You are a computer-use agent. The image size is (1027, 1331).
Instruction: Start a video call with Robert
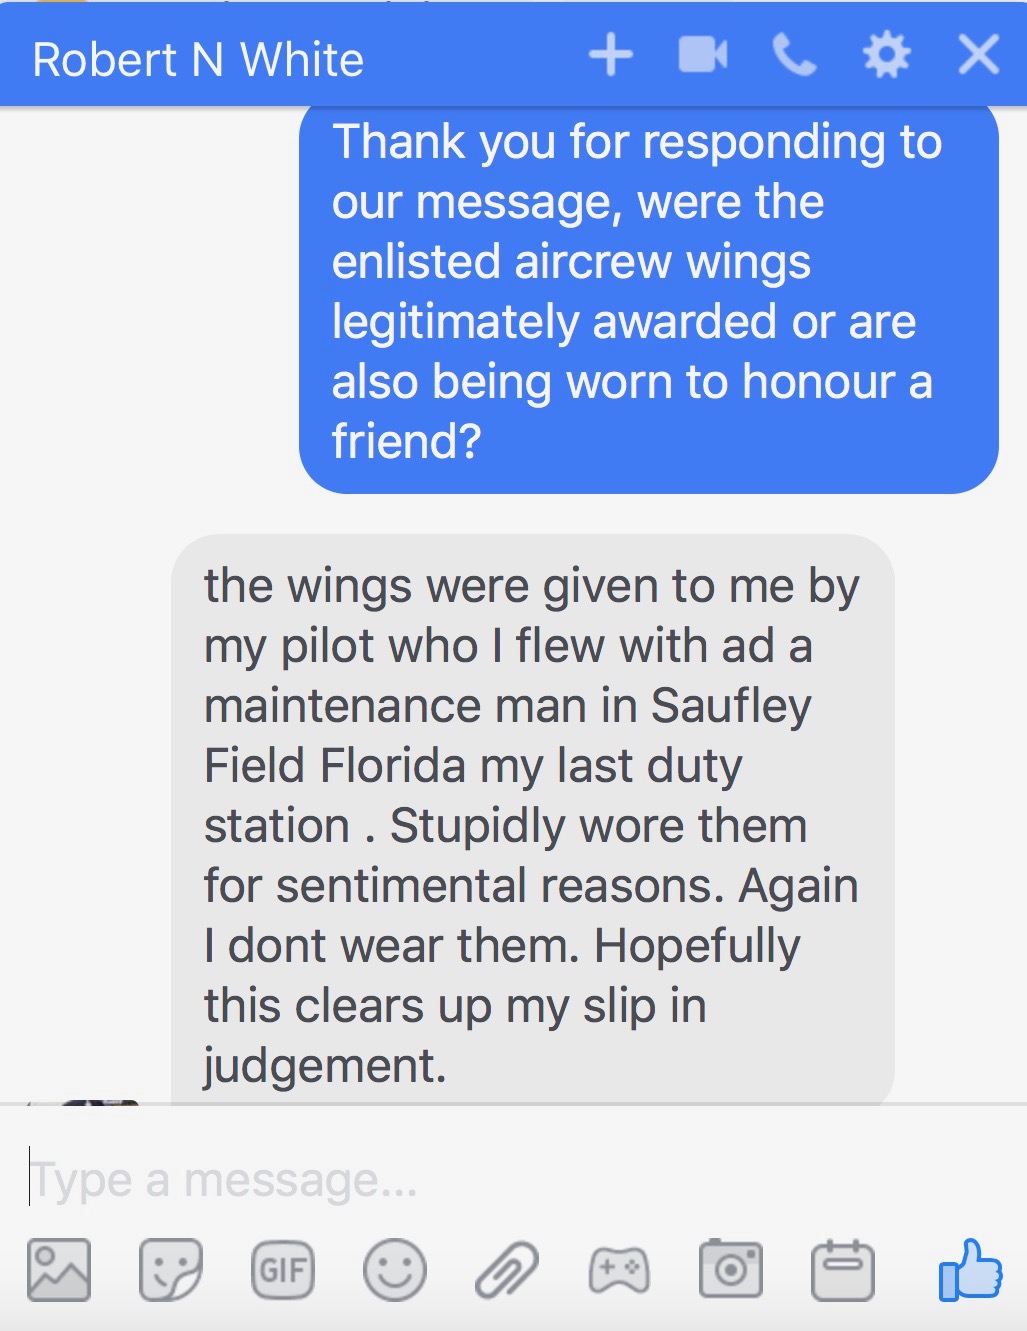pos(702,55)
